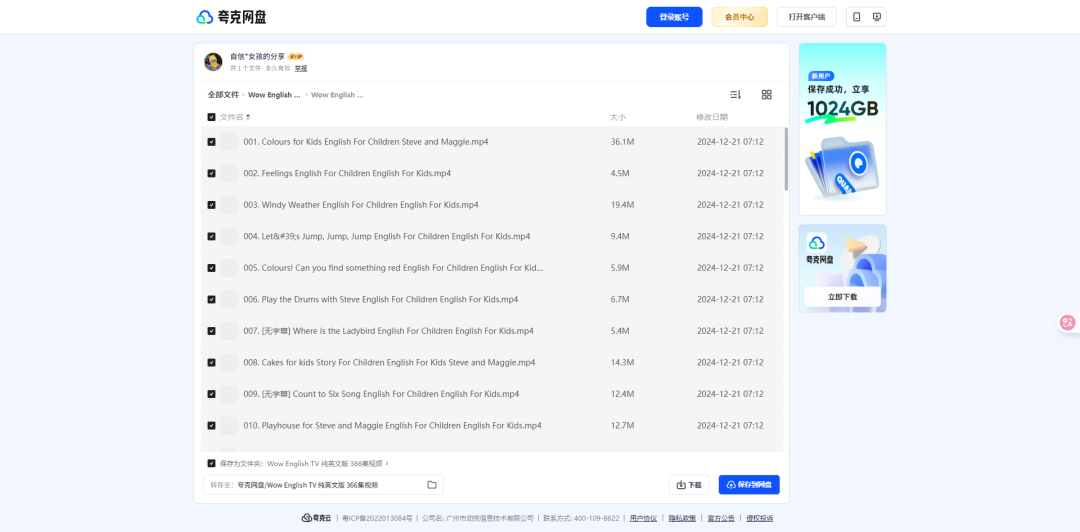This screenshot has height=532, width=1080.
Task: Switch to the grid view icon
Action: point(767,94)
